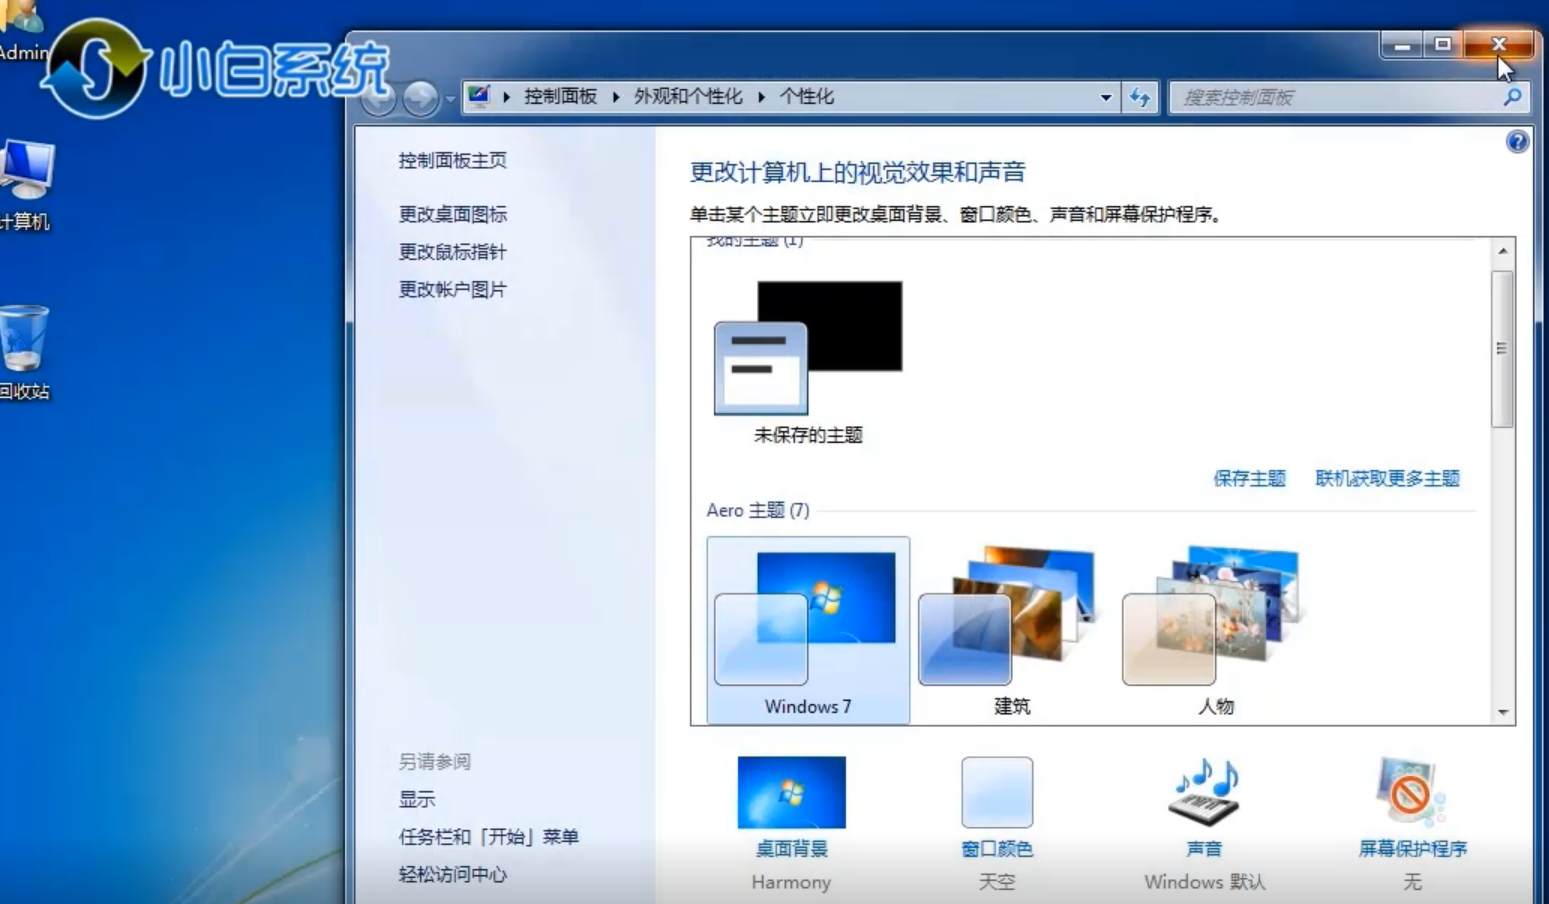Expand chevron after 外观和个性化 breadcrumb
Viewport: 1549px width, 904px height.
point(762,97)
